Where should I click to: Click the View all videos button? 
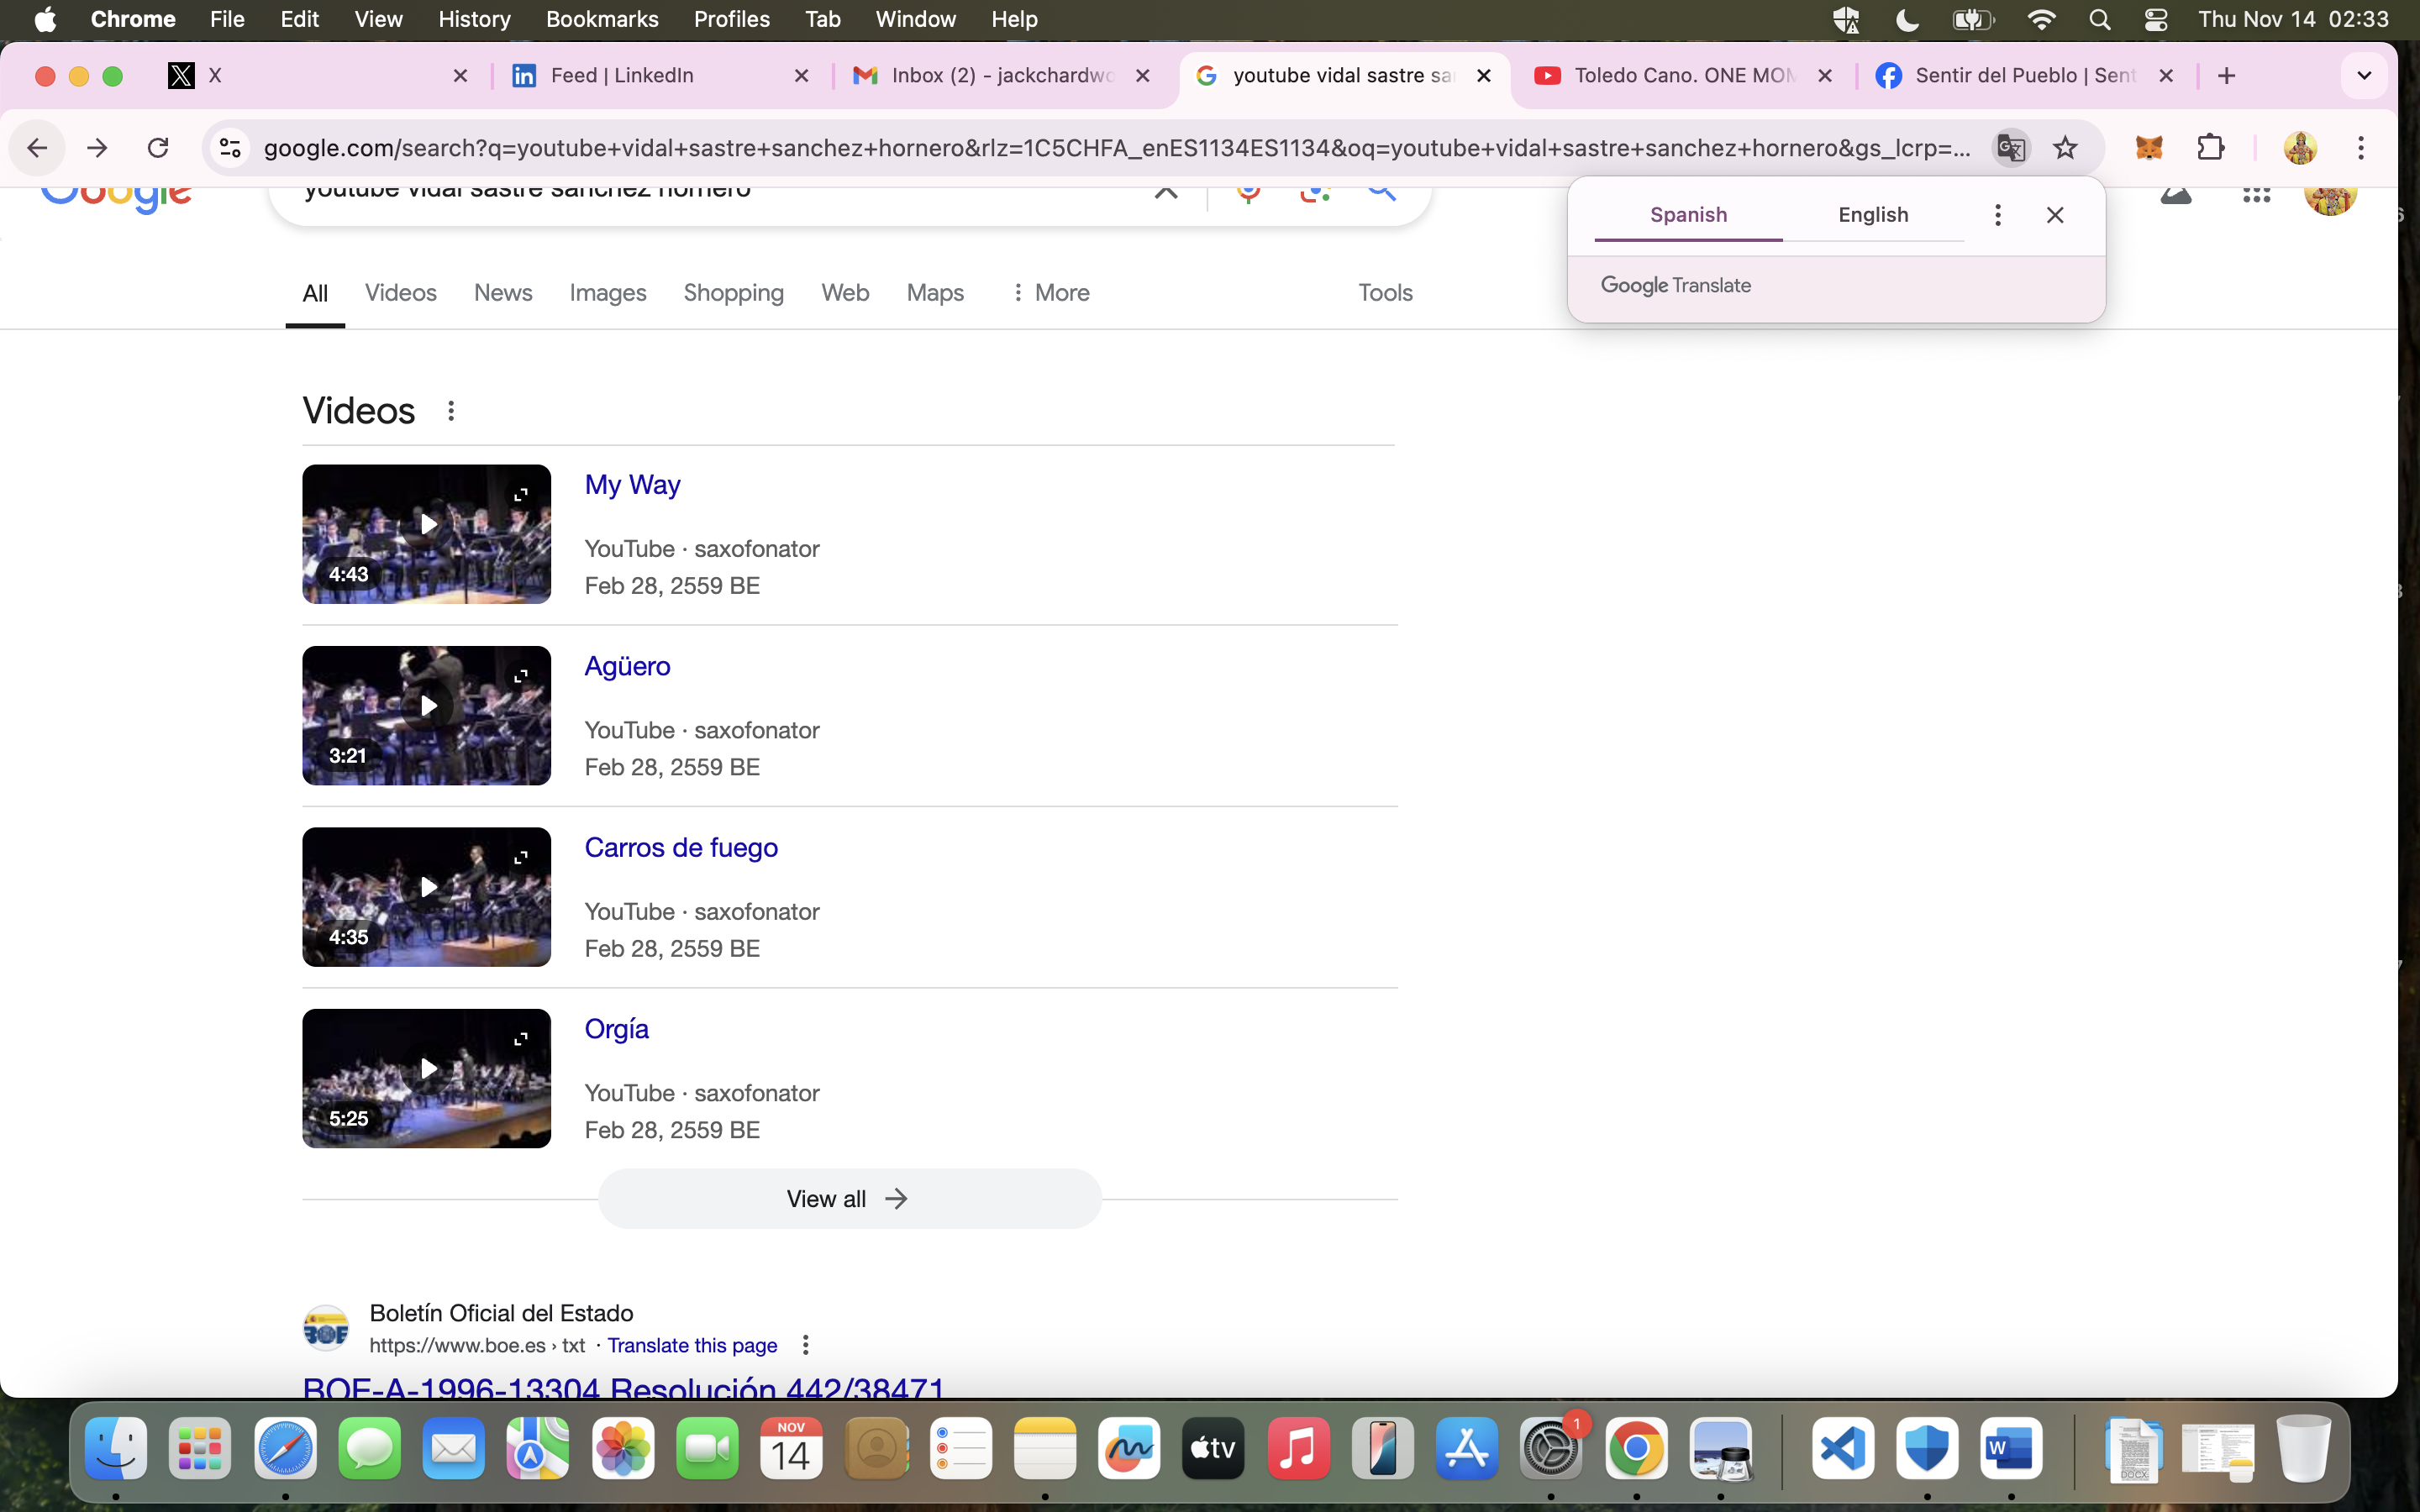(x=849, y=1199)
